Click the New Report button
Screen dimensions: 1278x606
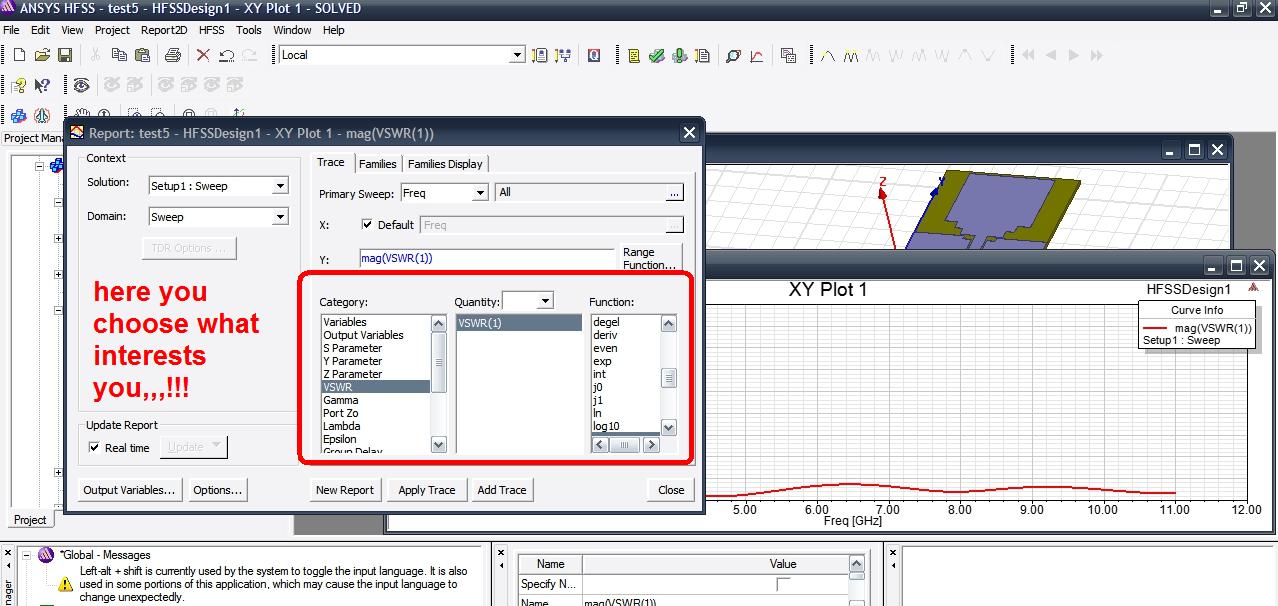tap(344, 490)
